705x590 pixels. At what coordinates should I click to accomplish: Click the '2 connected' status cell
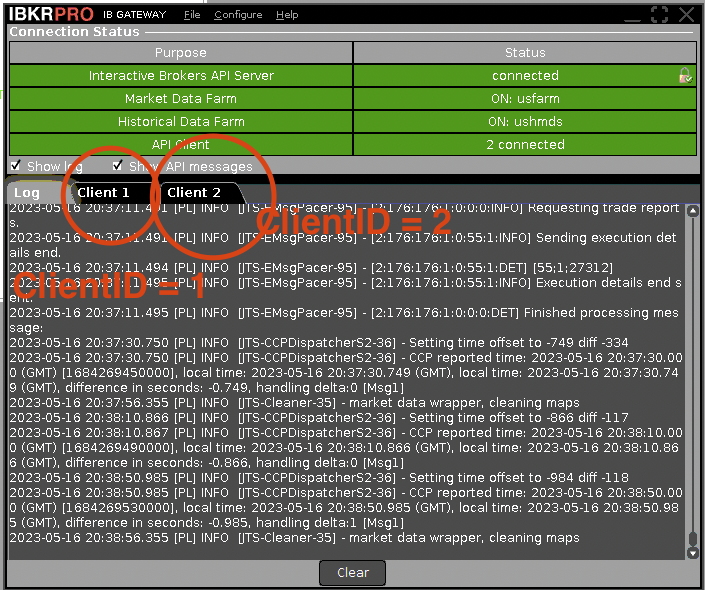pos(525,144)
